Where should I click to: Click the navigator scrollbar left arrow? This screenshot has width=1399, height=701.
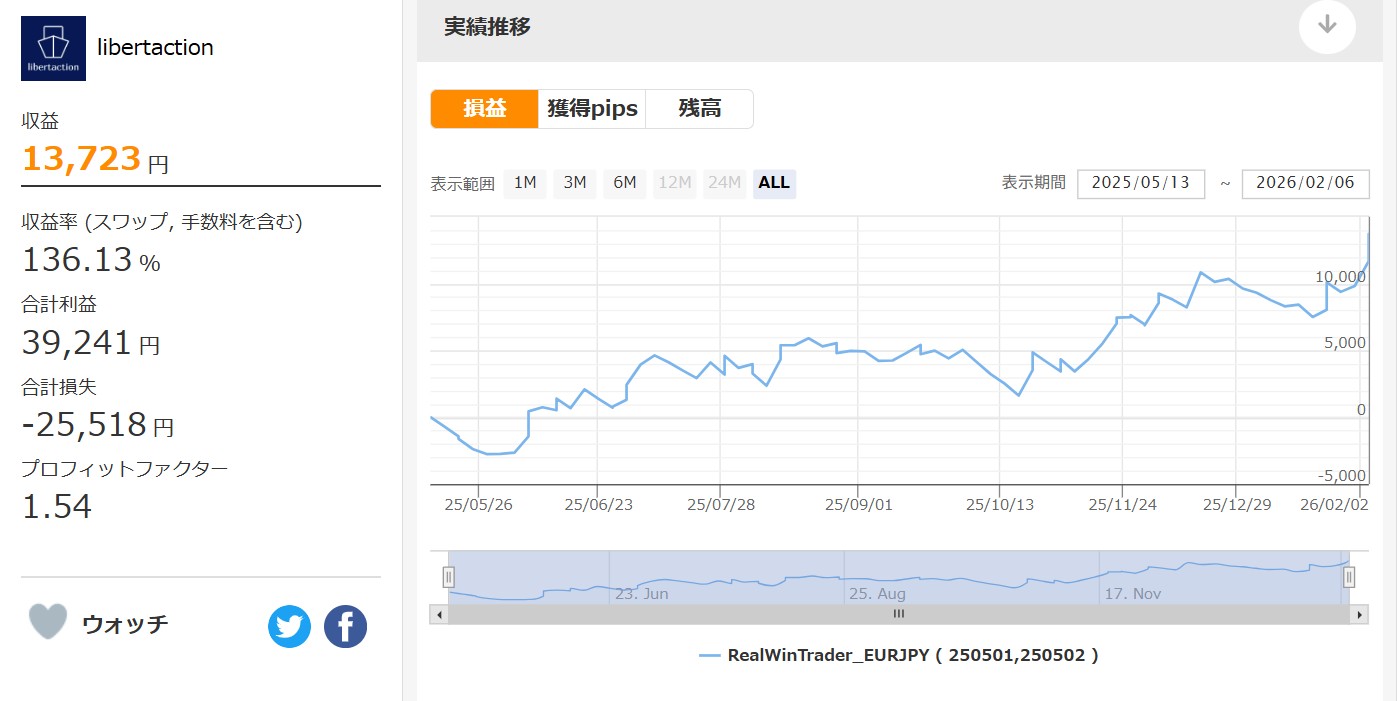tap(439, 614)
